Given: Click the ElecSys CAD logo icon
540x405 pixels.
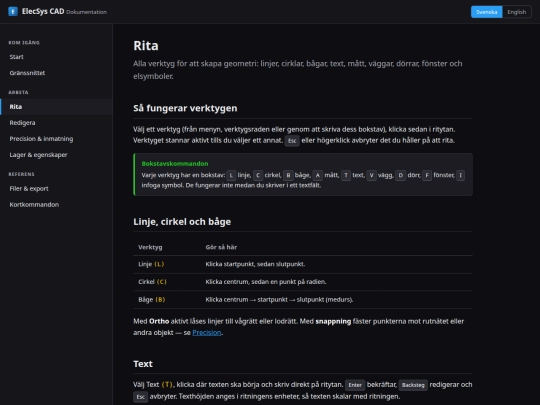Looking at the screenshot, I should [x=13, y=11].
